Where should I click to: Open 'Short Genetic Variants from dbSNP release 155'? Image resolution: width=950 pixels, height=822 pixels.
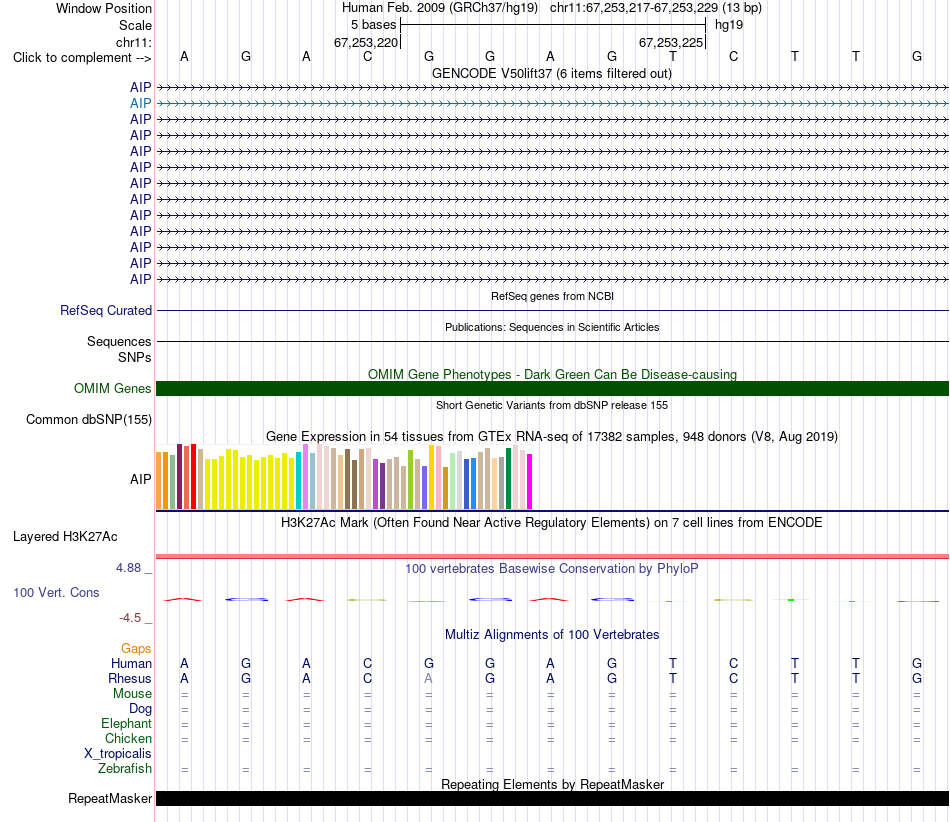(x=552, y=405)
